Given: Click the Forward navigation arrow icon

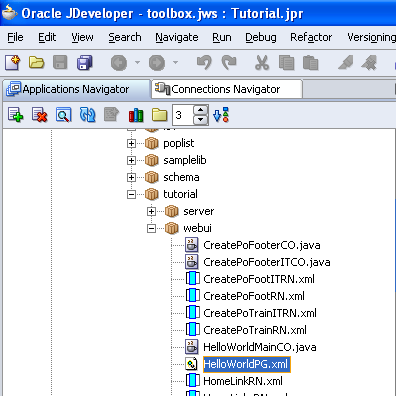Looking at the screenshot, I should (x=157, y=63).
